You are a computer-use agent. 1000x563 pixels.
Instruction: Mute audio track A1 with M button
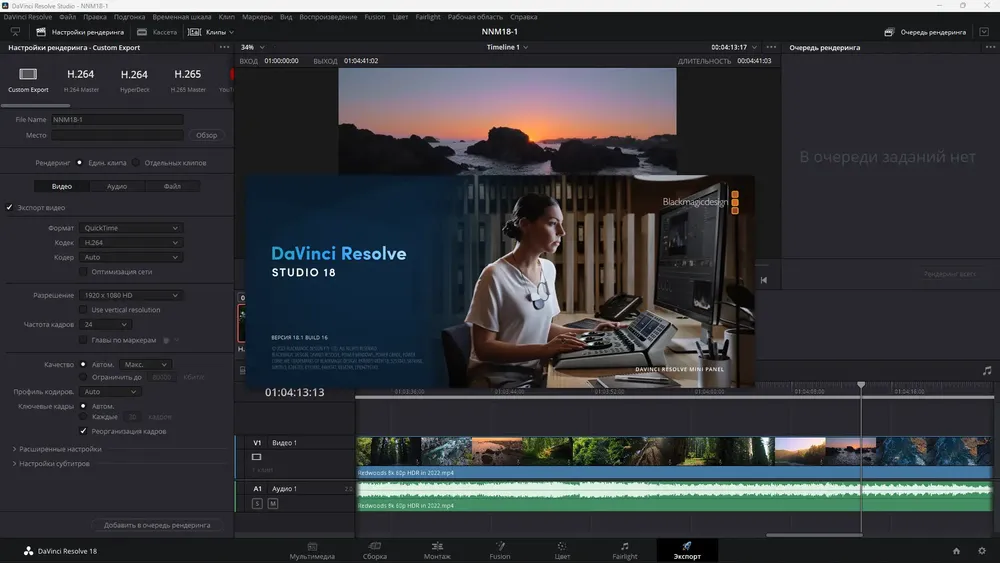tap(272, 503)
